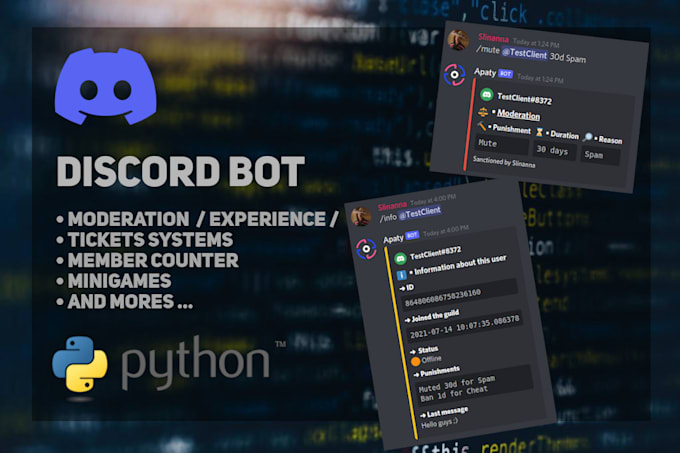The width and height of the screenshot is (680, 453).
Task: Click Slinanna username above the /mute command
Action: pos(493,38)
